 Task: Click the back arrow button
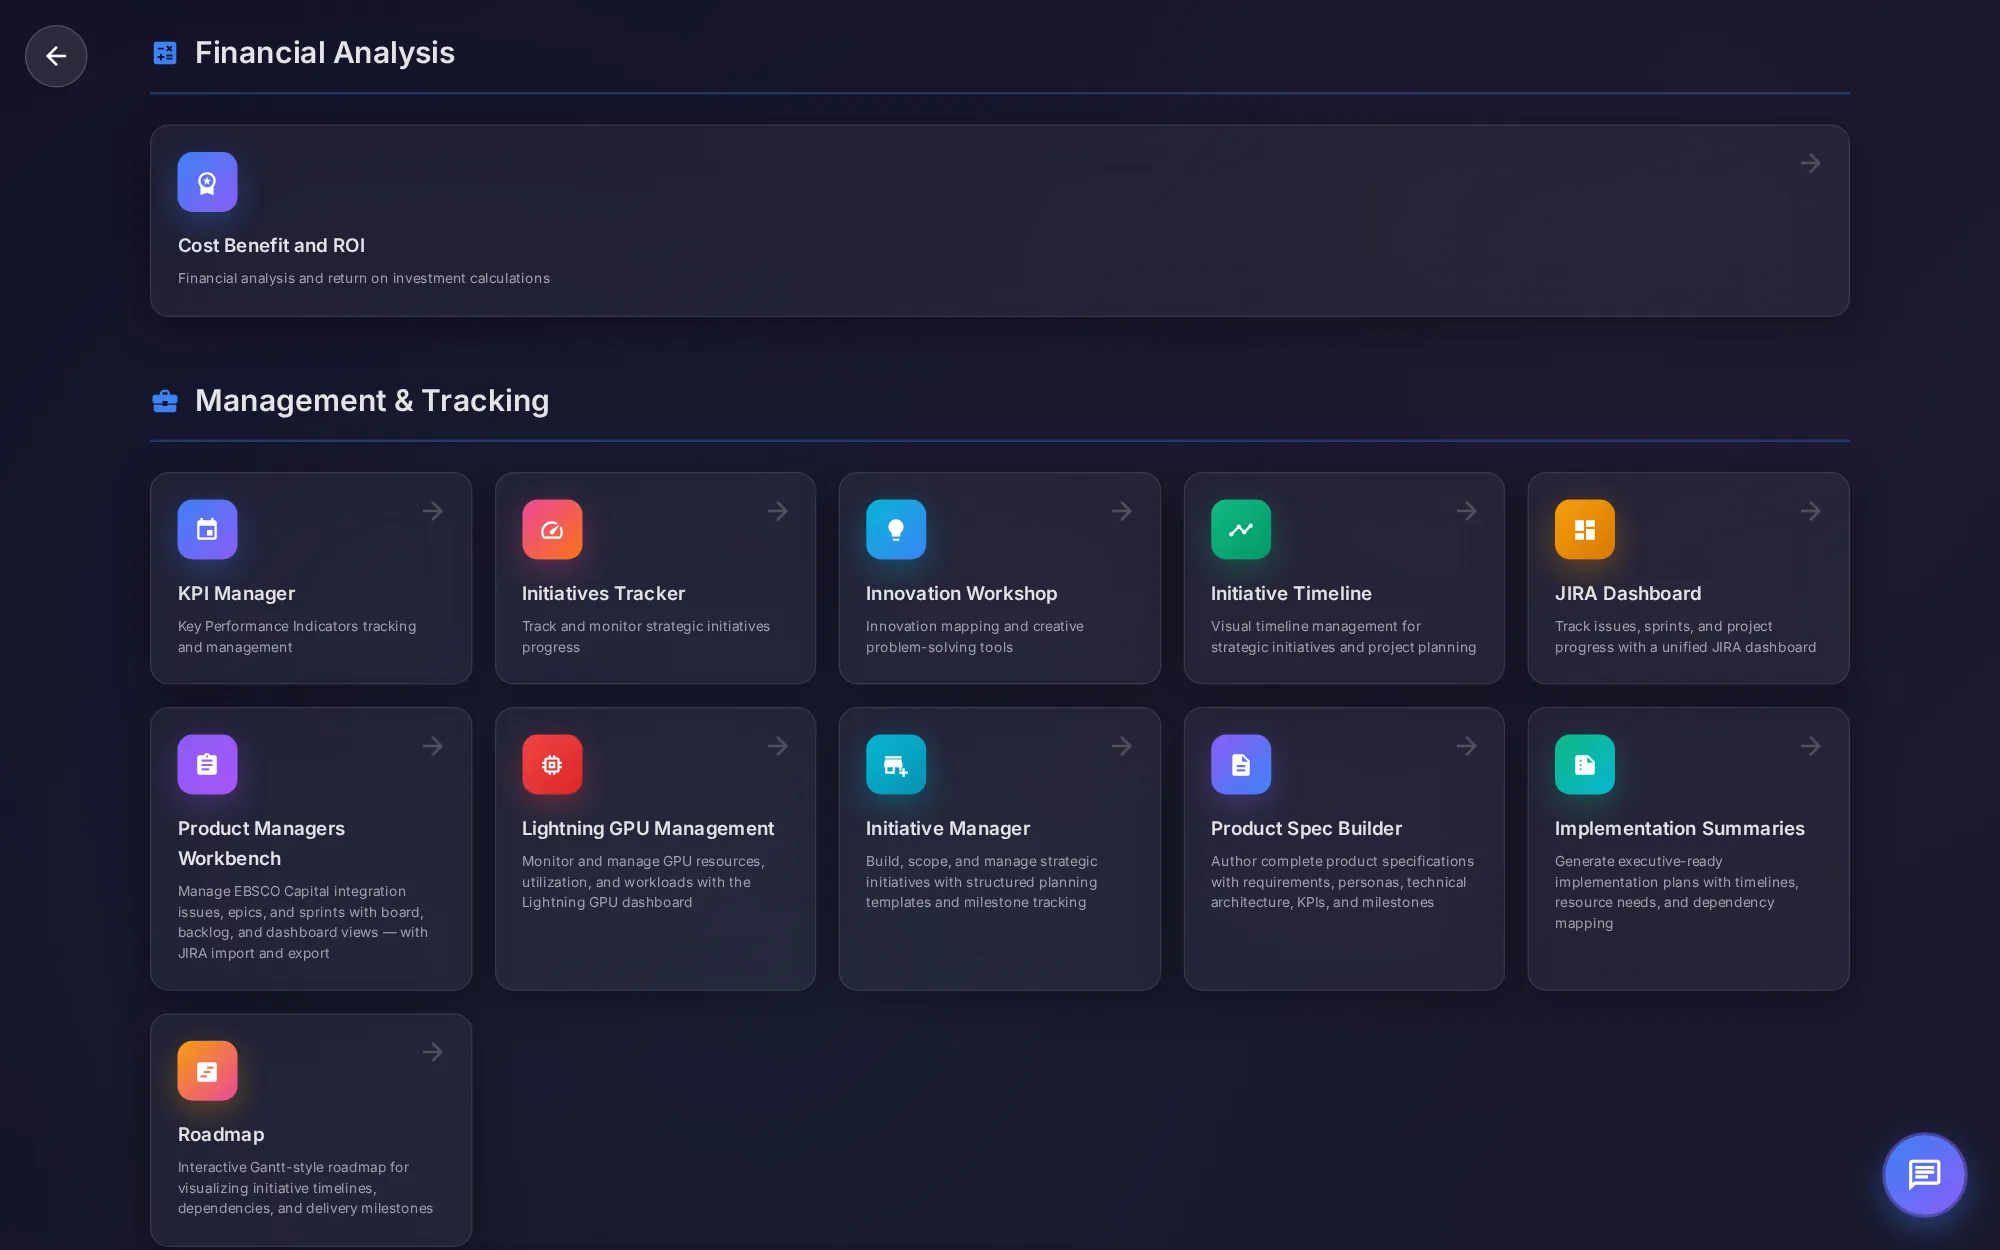56,56
